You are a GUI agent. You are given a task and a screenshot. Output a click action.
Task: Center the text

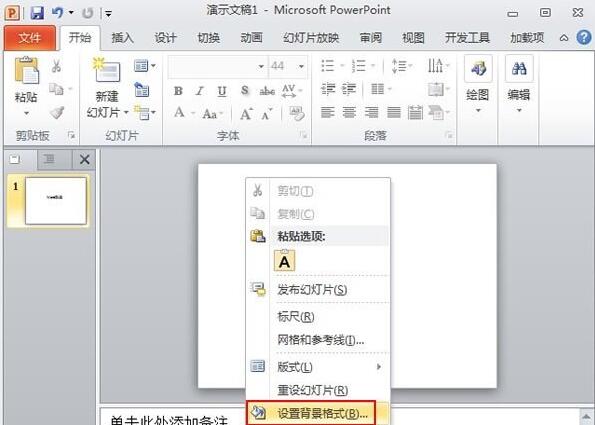[349, 112]
